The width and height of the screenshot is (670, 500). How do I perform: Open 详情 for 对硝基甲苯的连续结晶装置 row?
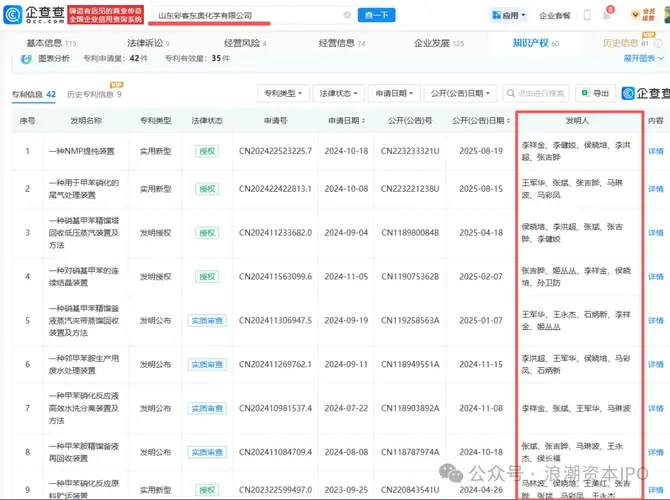pos(655,277)
